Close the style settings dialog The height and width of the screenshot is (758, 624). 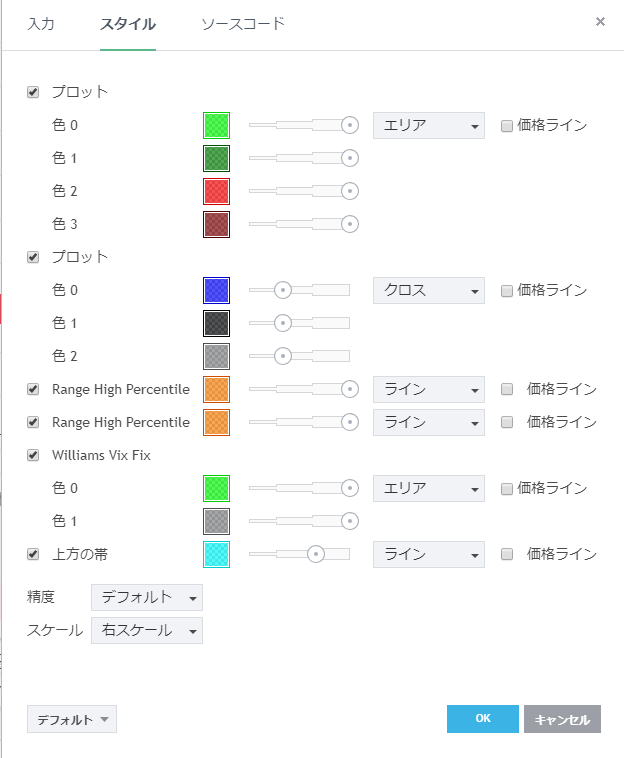point(600,21)
